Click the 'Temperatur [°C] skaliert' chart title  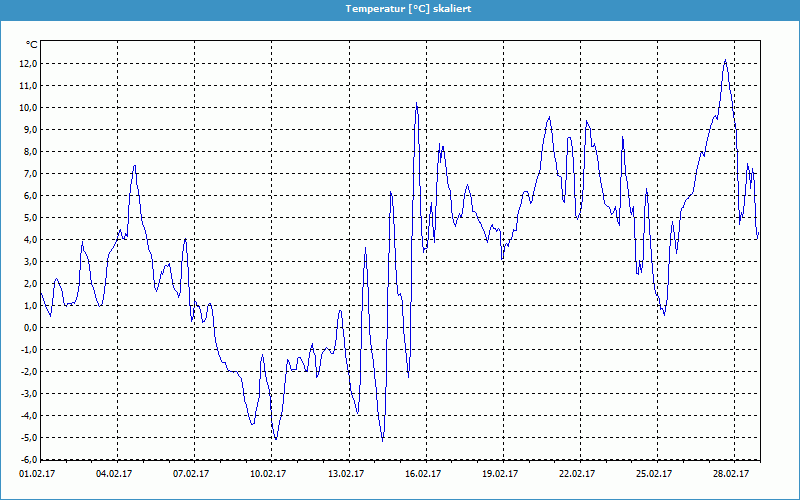point(407,8)
